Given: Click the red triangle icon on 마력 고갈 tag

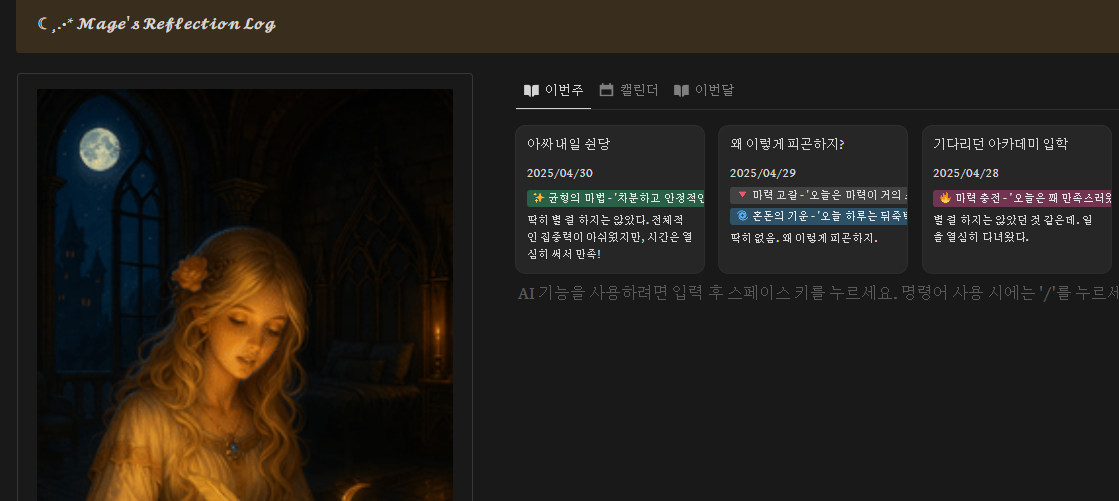Looking at the screenshot, I should (x=742, y=195).
